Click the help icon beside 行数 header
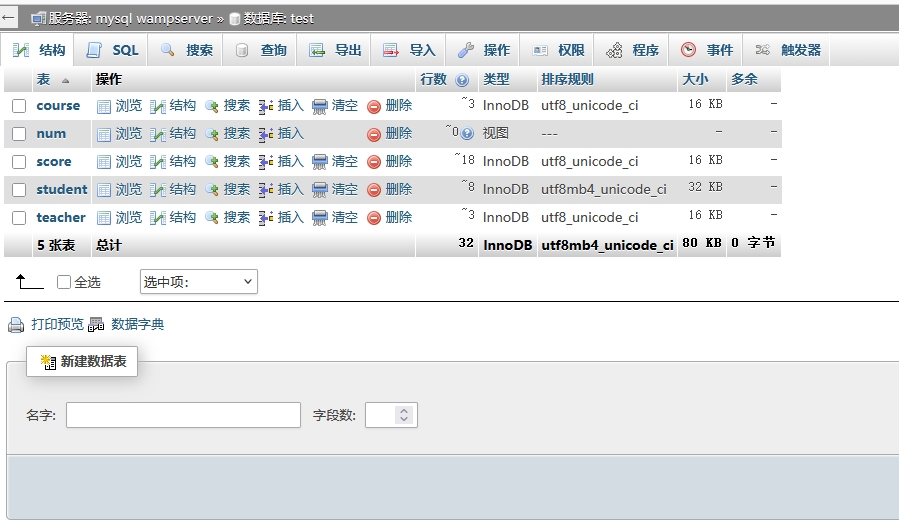This screenshot has height=528, width=899. coord(462,80)
